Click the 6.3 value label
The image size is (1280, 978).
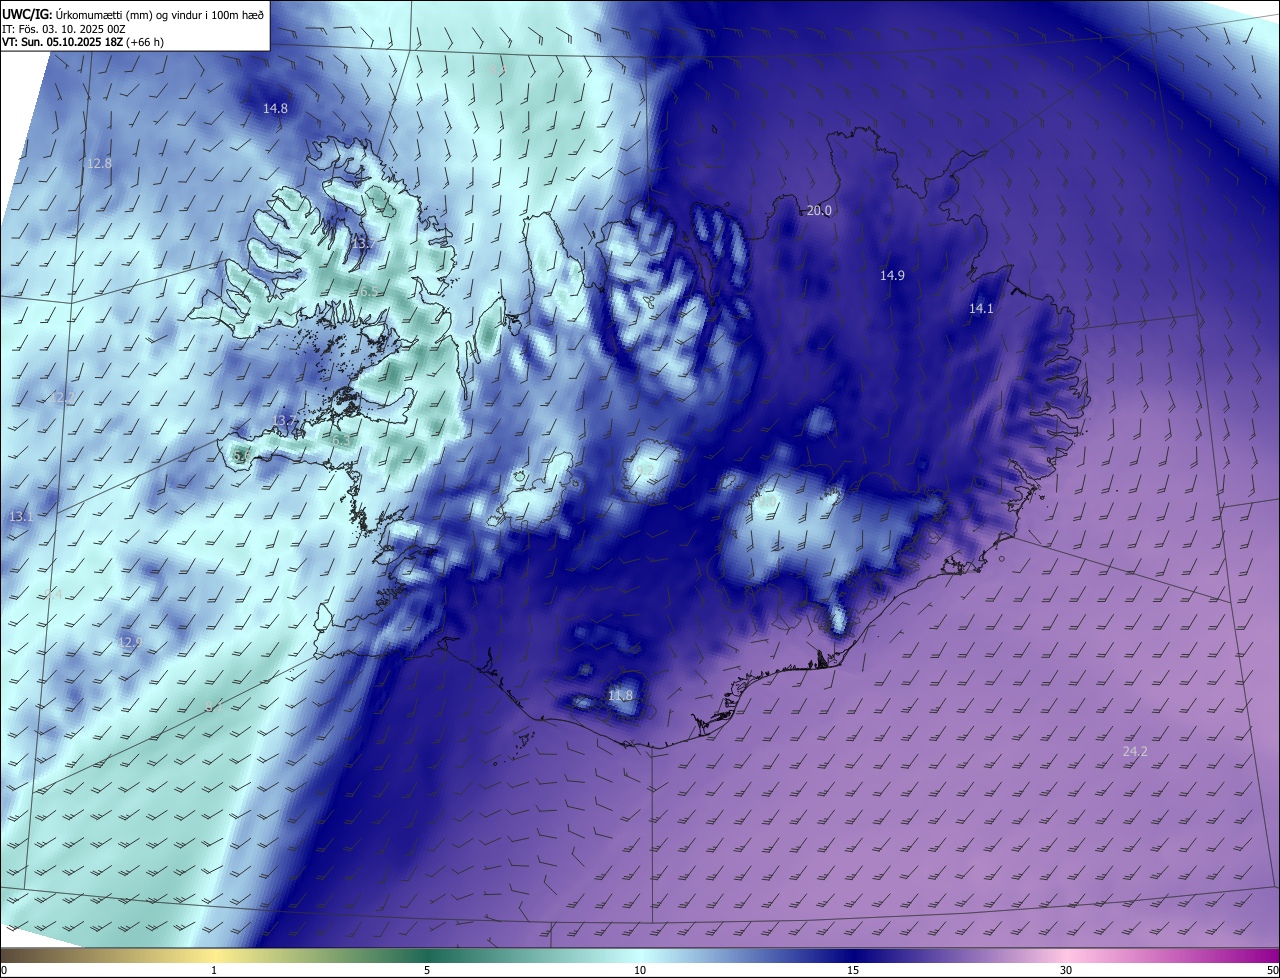[x=340, y=440]
